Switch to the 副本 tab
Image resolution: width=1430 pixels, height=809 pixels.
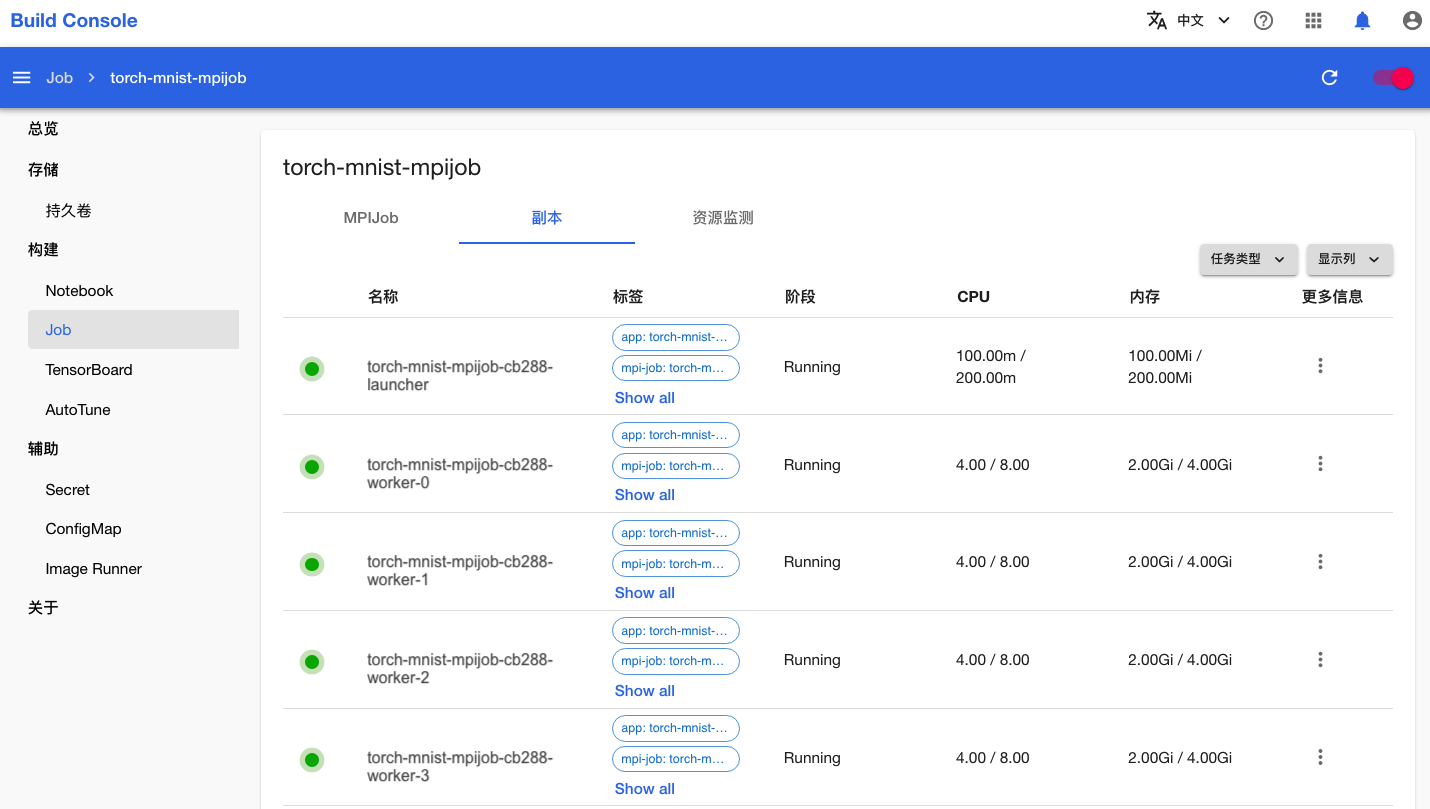click(x=547, y=218)
